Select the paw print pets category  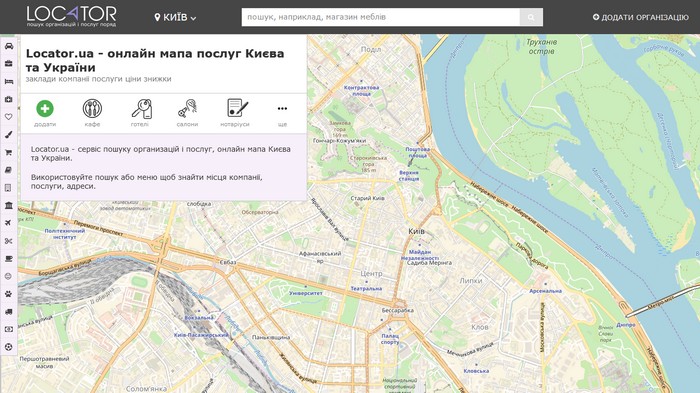click(8, 294)
